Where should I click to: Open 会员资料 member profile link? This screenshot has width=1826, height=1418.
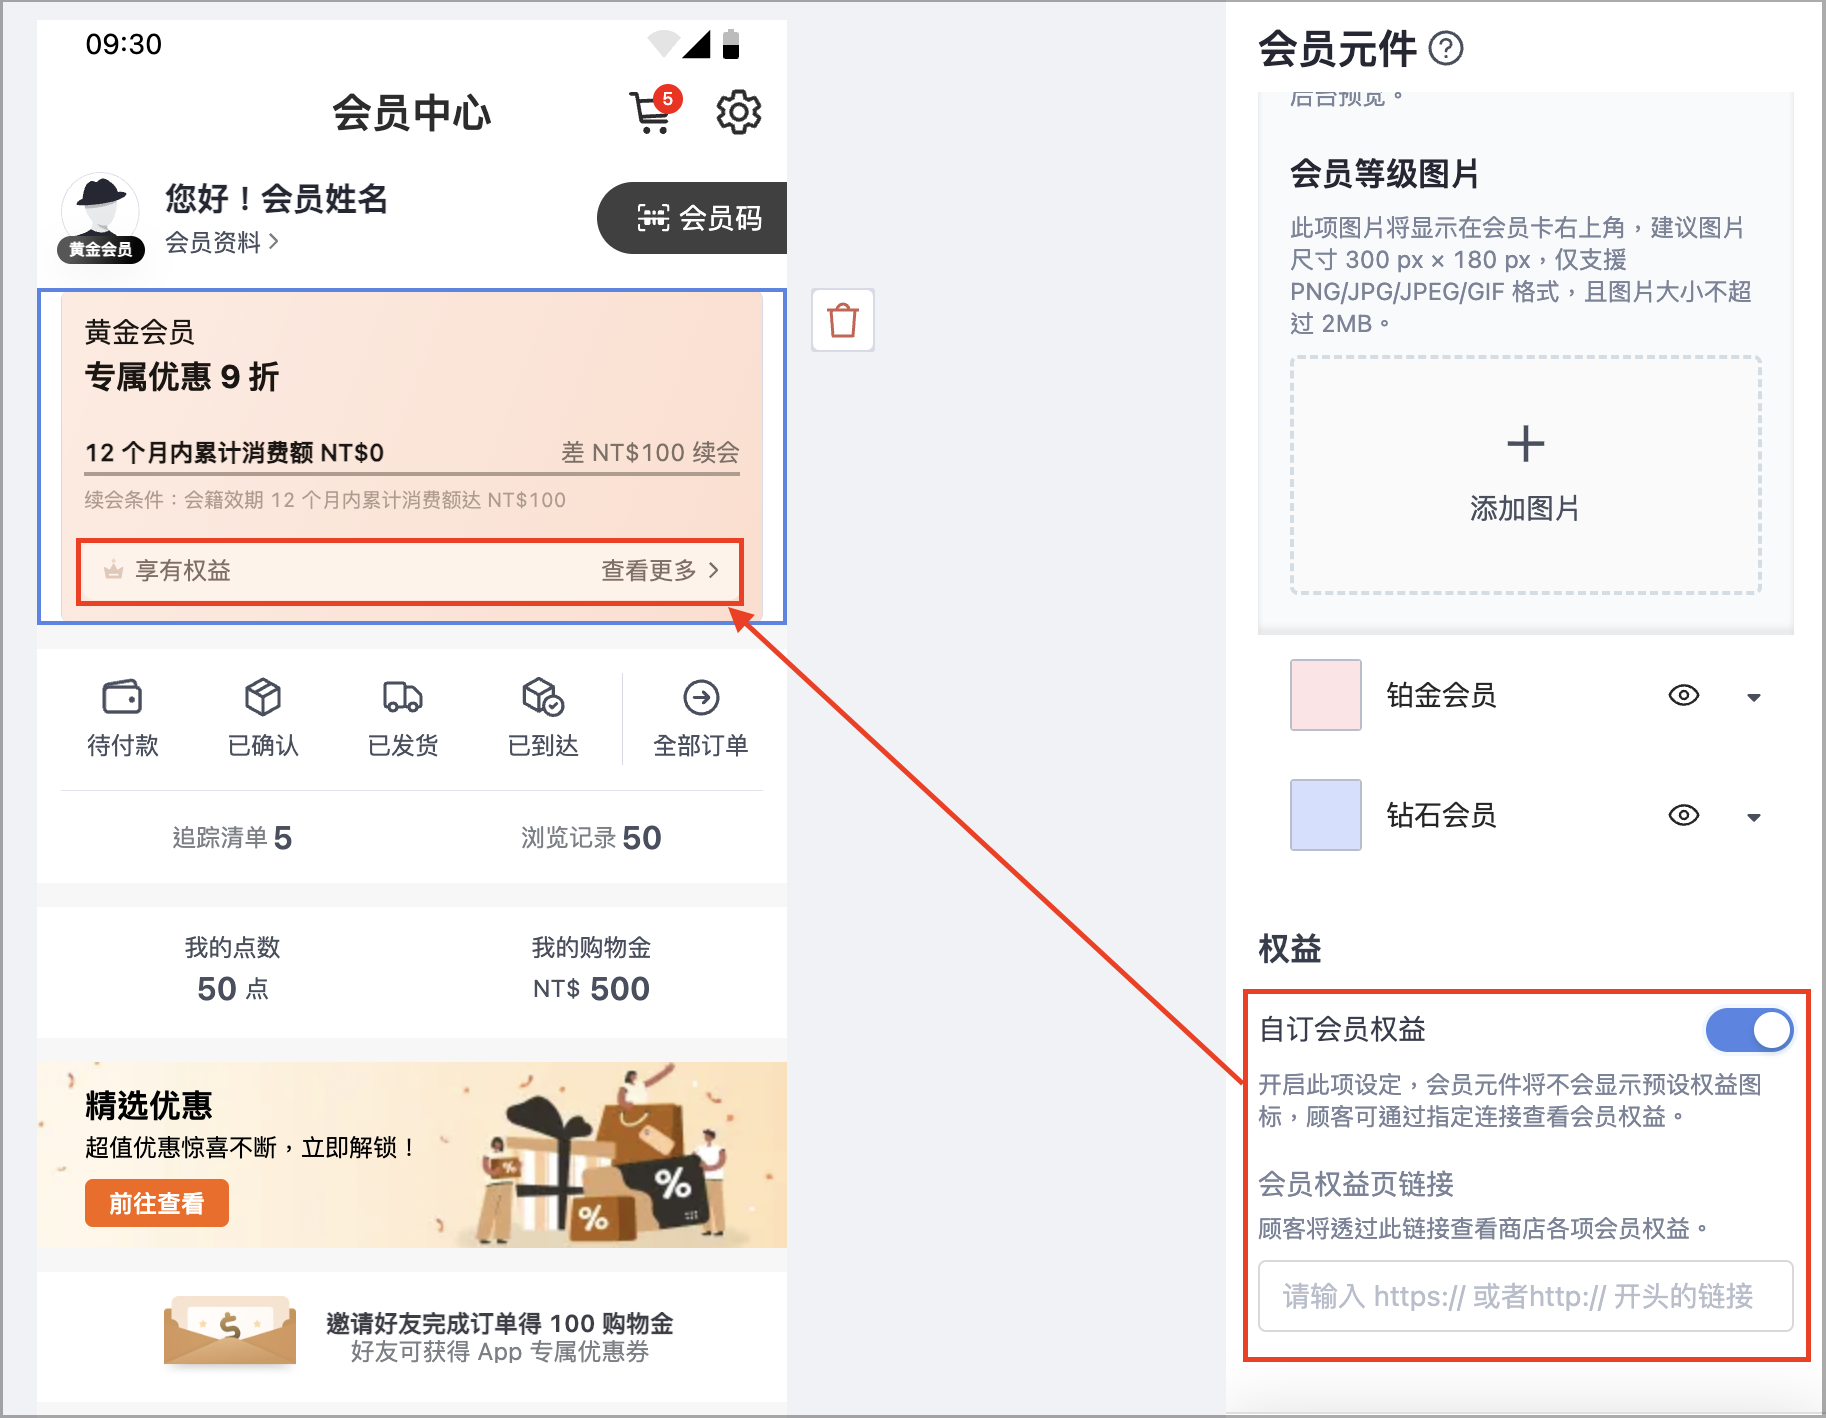click(x=221, y=242)
